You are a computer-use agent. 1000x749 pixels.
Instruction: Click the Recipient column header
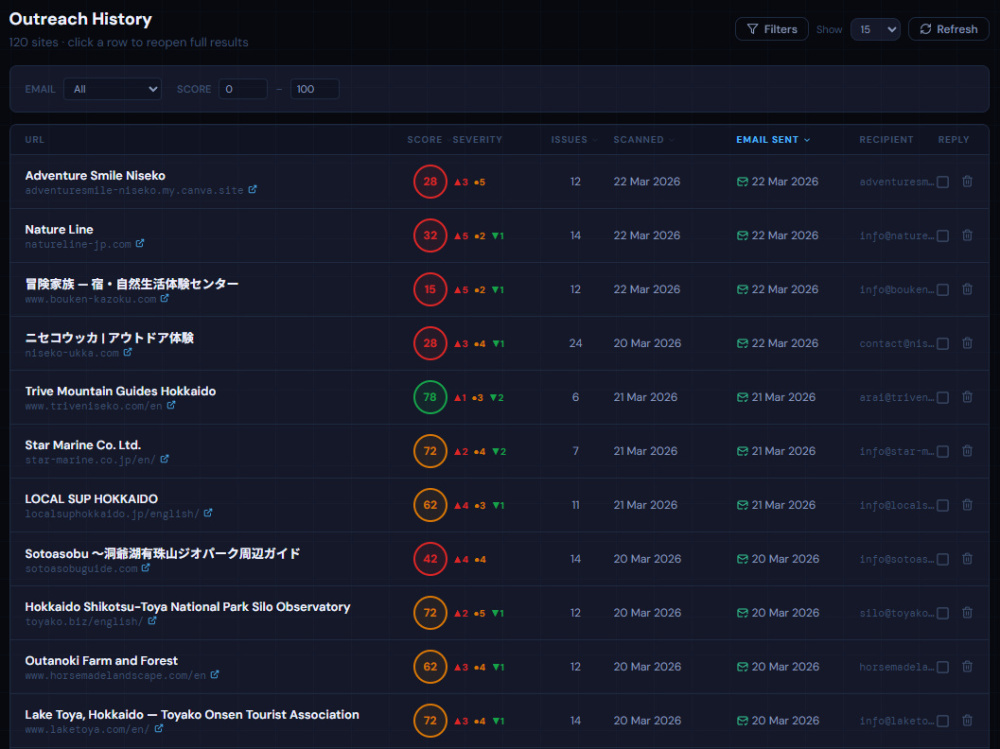click(x=886, y=139)
